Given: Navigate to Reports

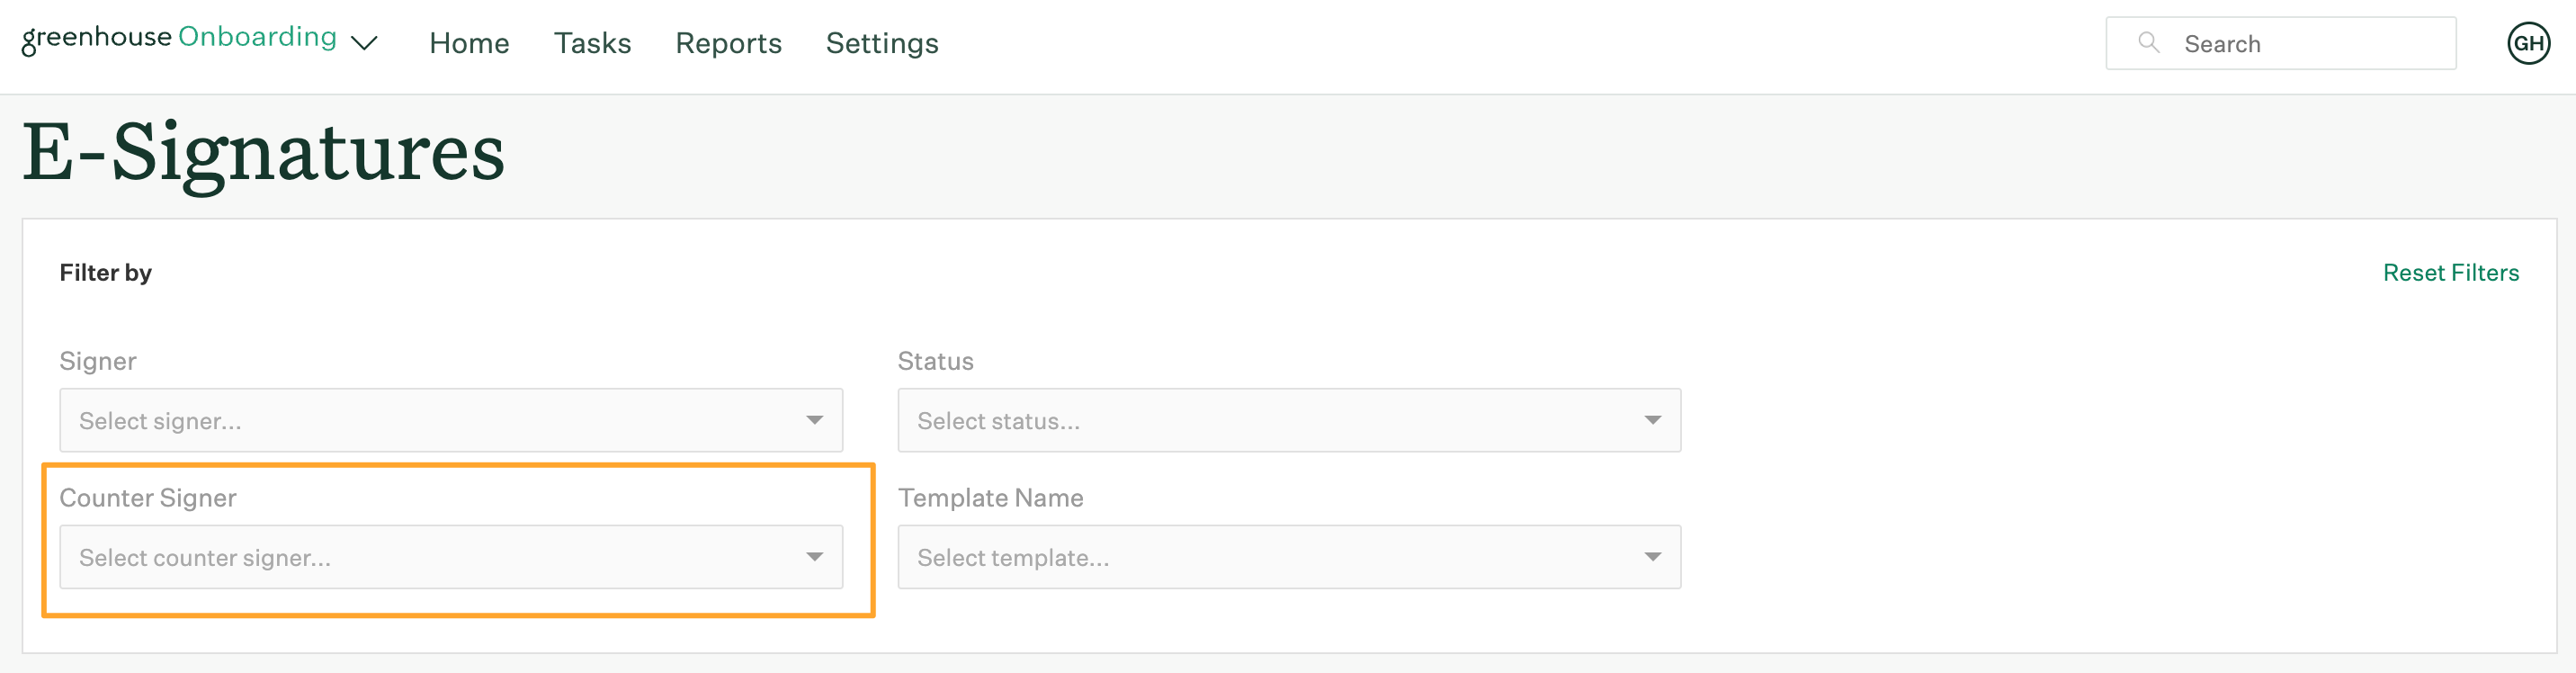Looking at the screenshot, I should [x=728, y=43].
